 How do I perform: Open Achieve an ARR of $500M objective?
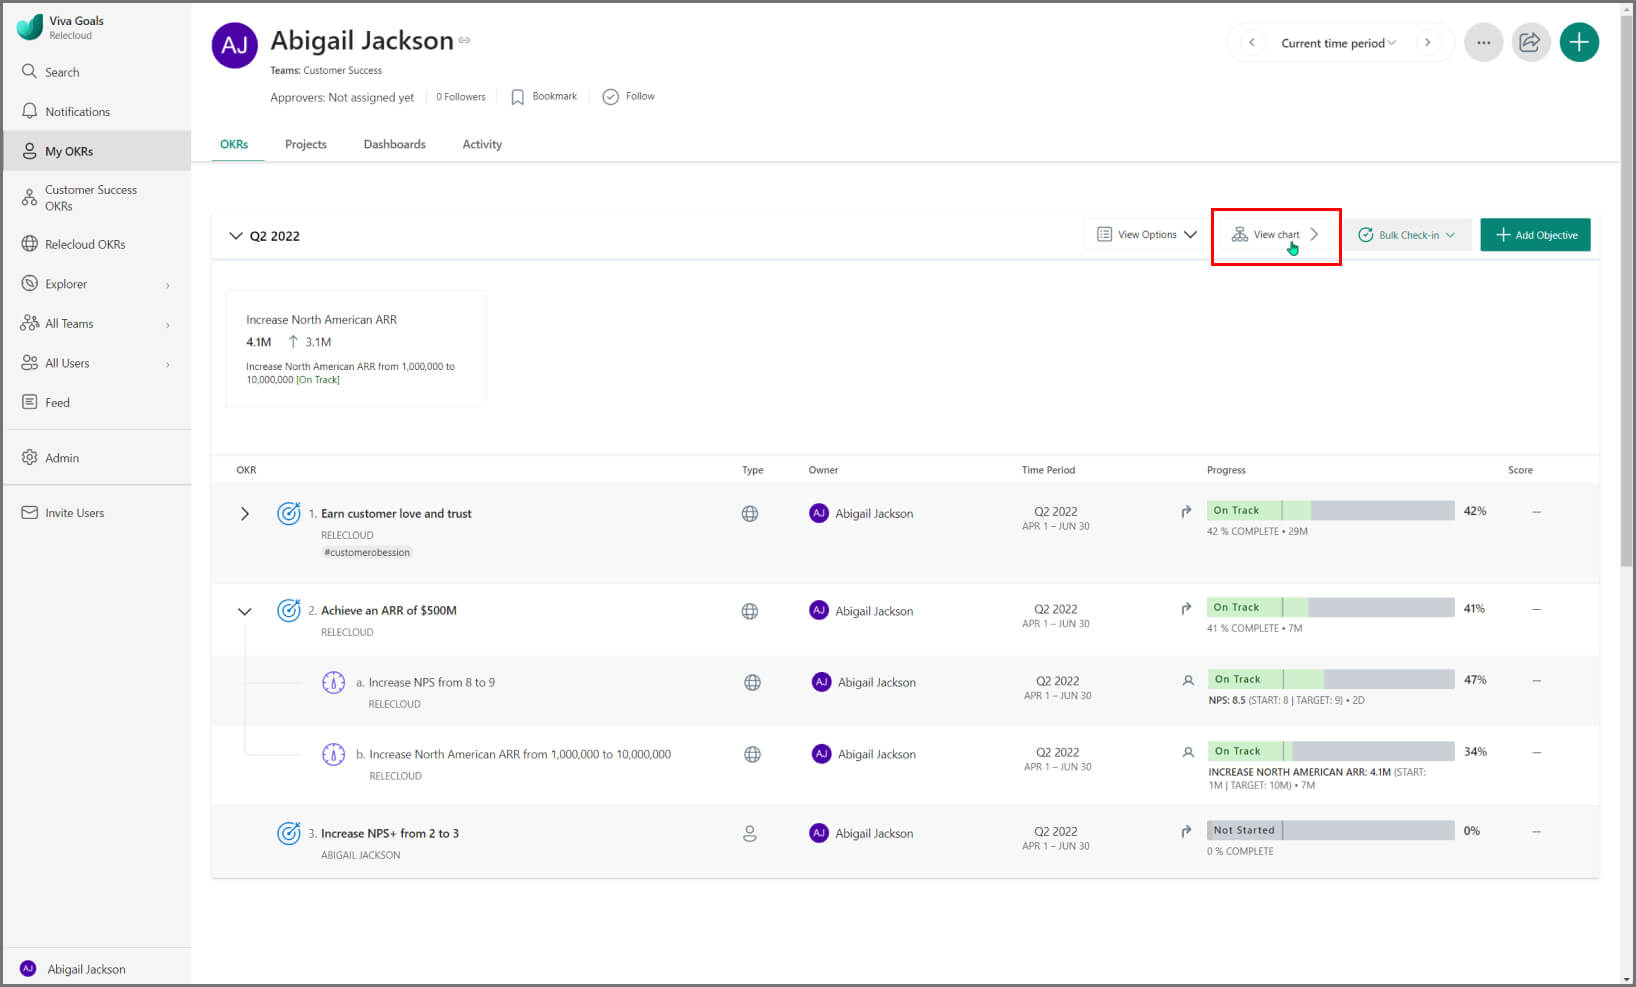click(x=389, y=611)
